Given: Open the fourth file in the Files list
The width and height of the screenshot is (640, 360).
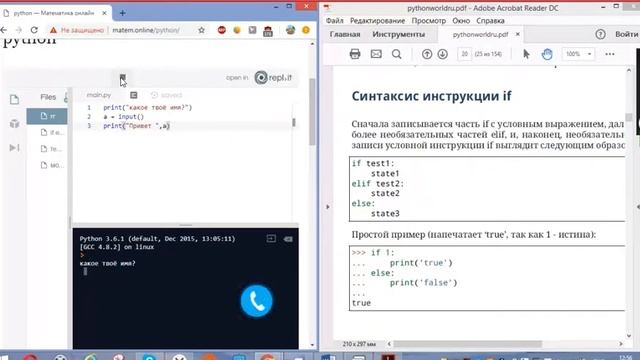Looking at the screenshot, I should (51, 165).
